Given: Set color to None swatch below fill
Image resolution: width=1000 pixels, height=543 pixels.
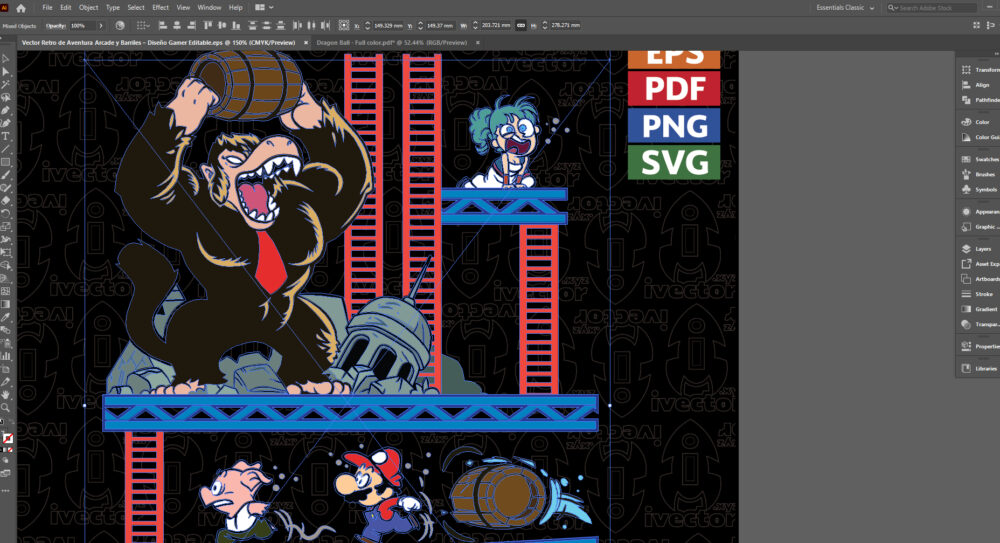Looking at the screenshot, I should [10, 450].
